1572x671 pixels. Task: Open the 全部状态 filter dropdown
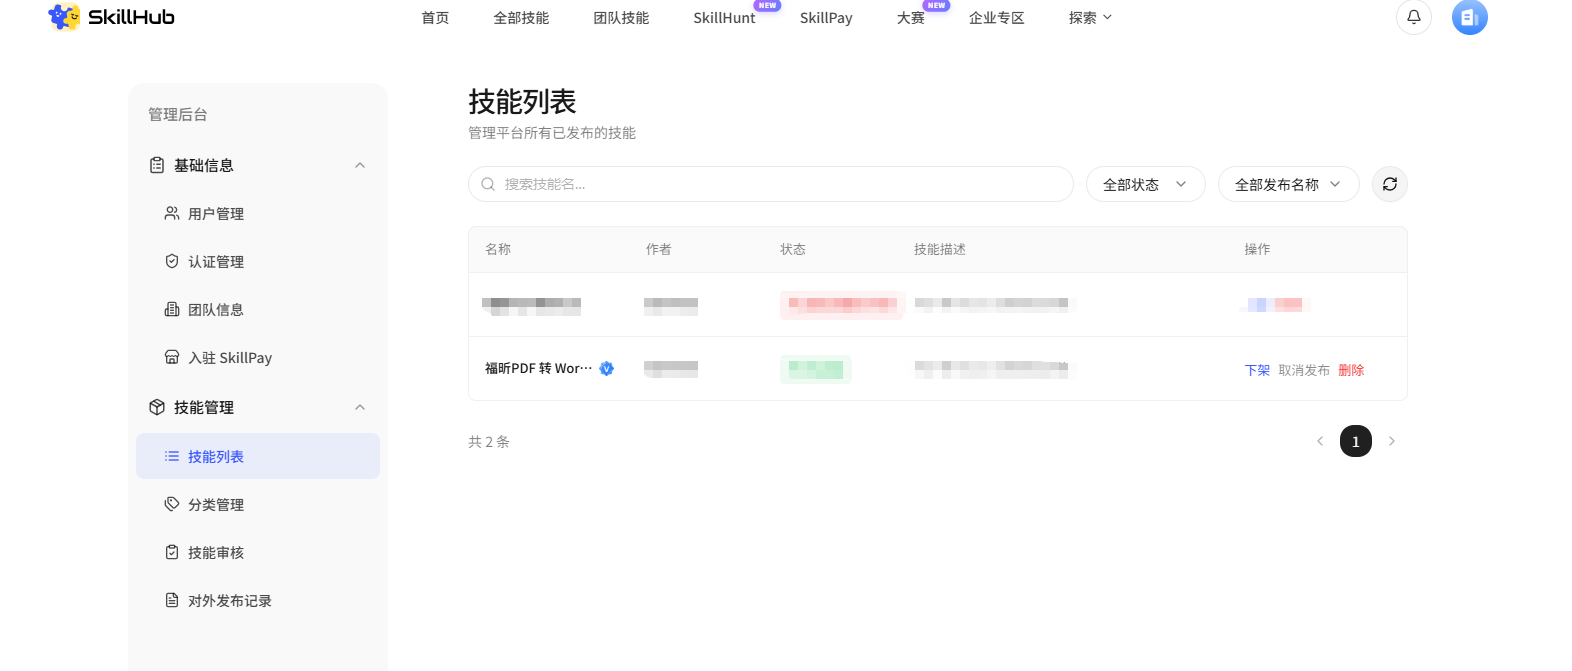[x=1146, y=184]
